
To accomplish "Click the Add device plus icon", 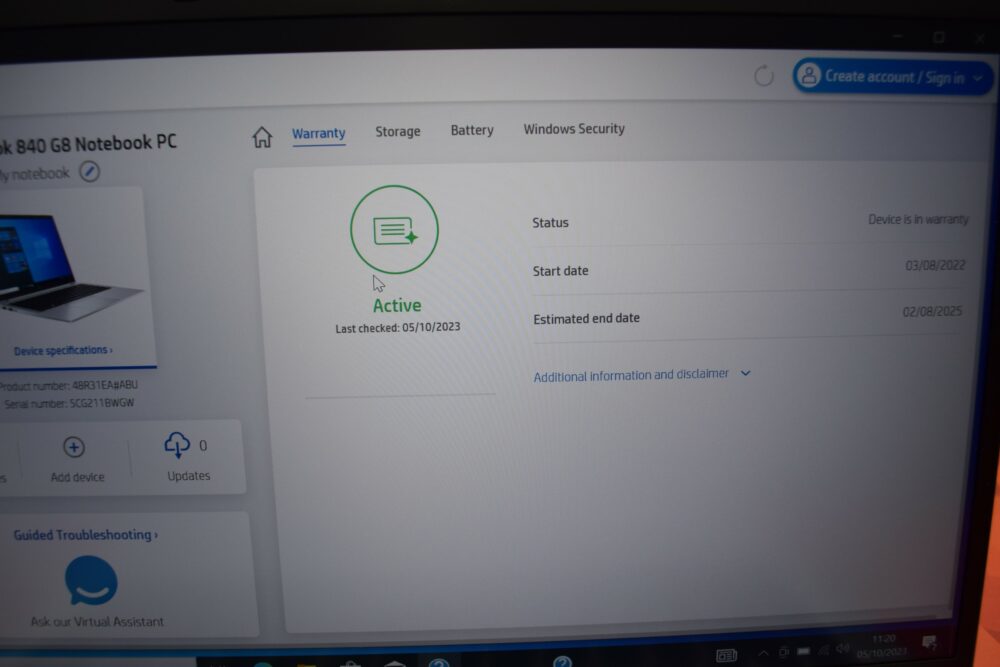I will pos(73,447).
